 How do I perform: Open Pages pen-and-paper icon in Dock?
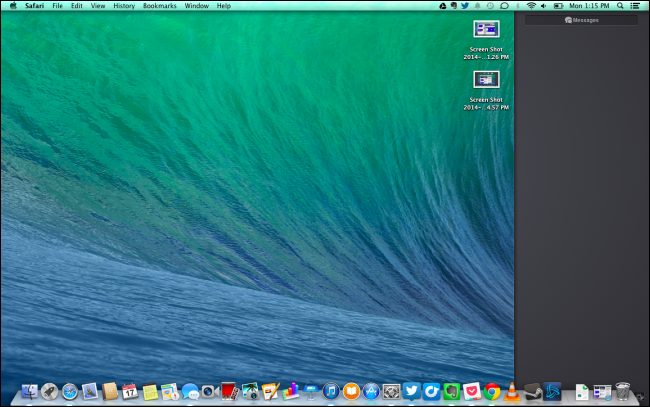click(270, 391)
